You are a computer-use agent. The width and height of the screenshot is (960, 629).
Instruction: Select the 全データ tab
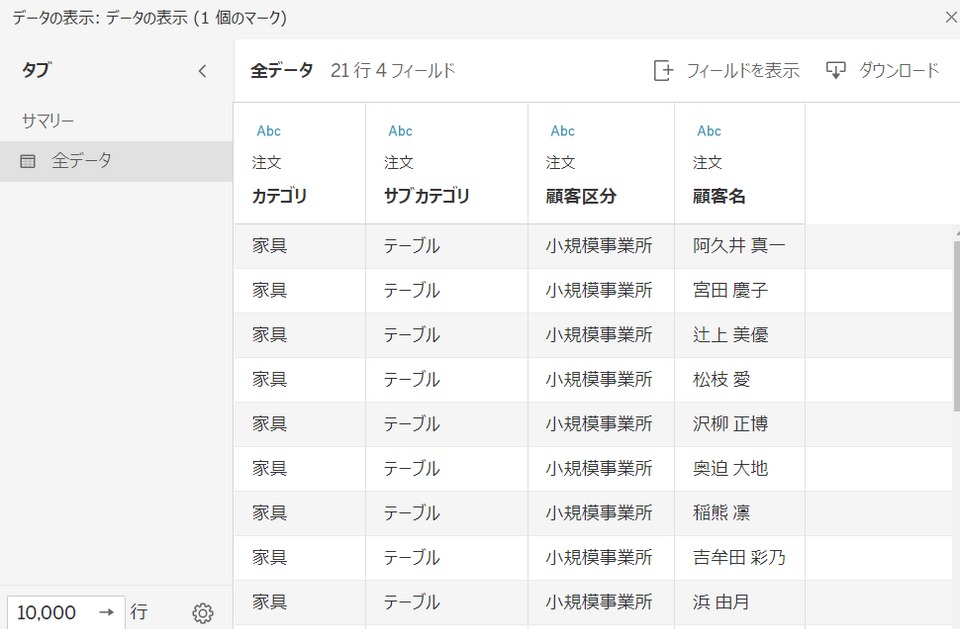[x=116, y=161]
